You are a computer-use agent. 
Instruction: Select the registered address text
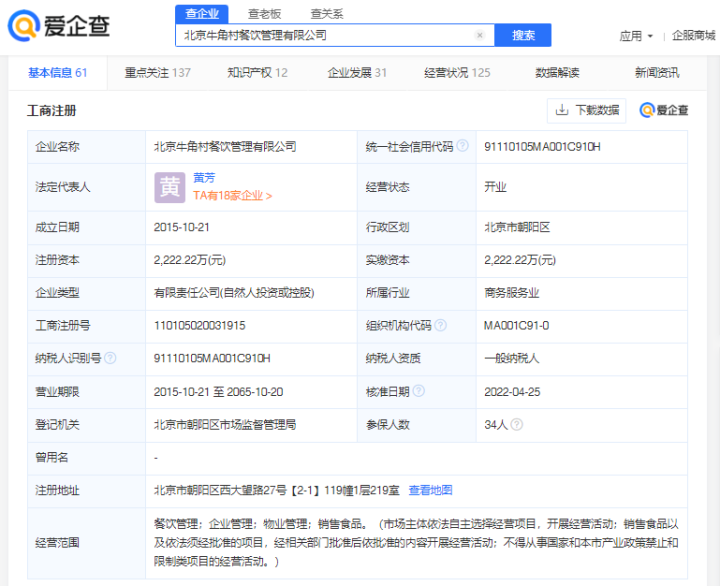point(276,490)
